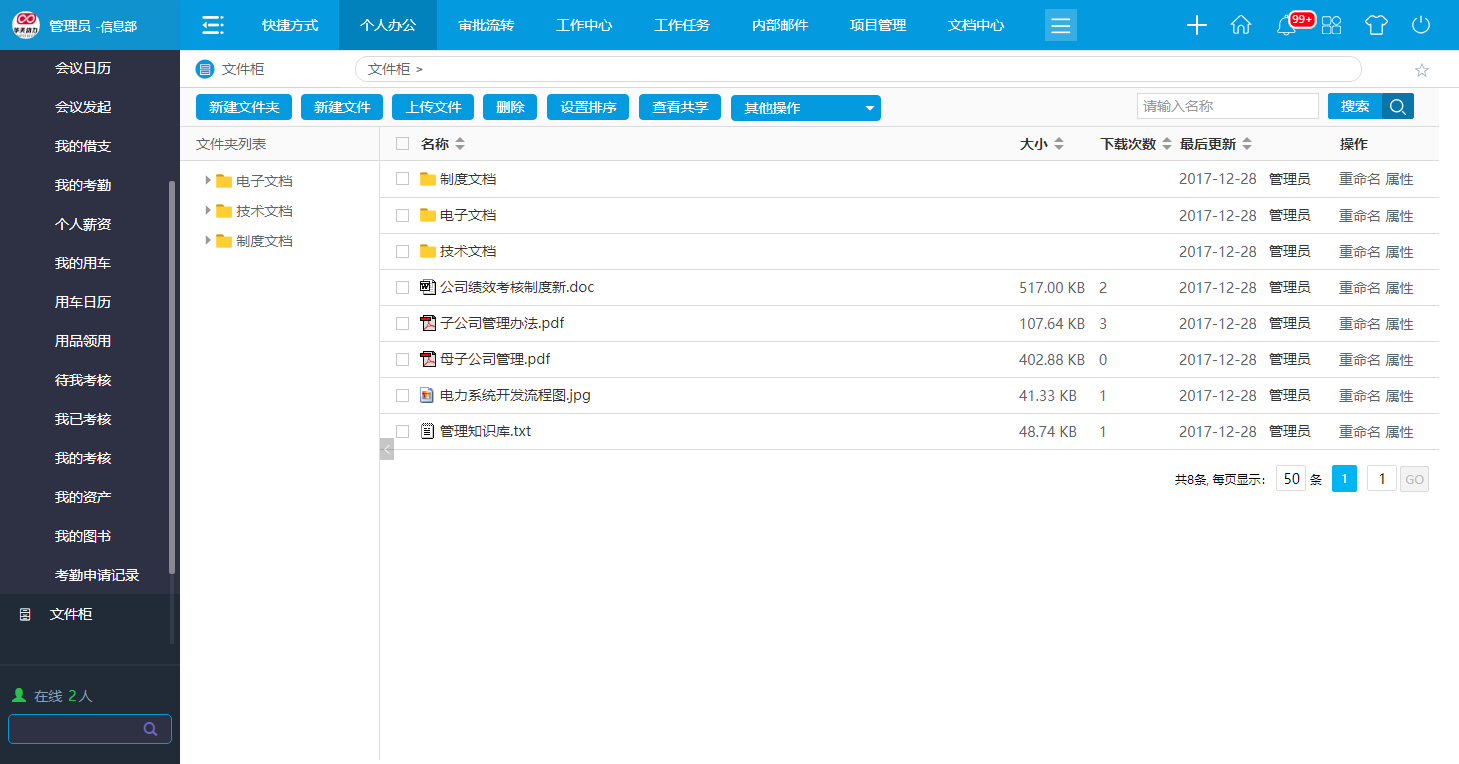
Task: Click the star favorite icon
Action: pos(1422,70)
